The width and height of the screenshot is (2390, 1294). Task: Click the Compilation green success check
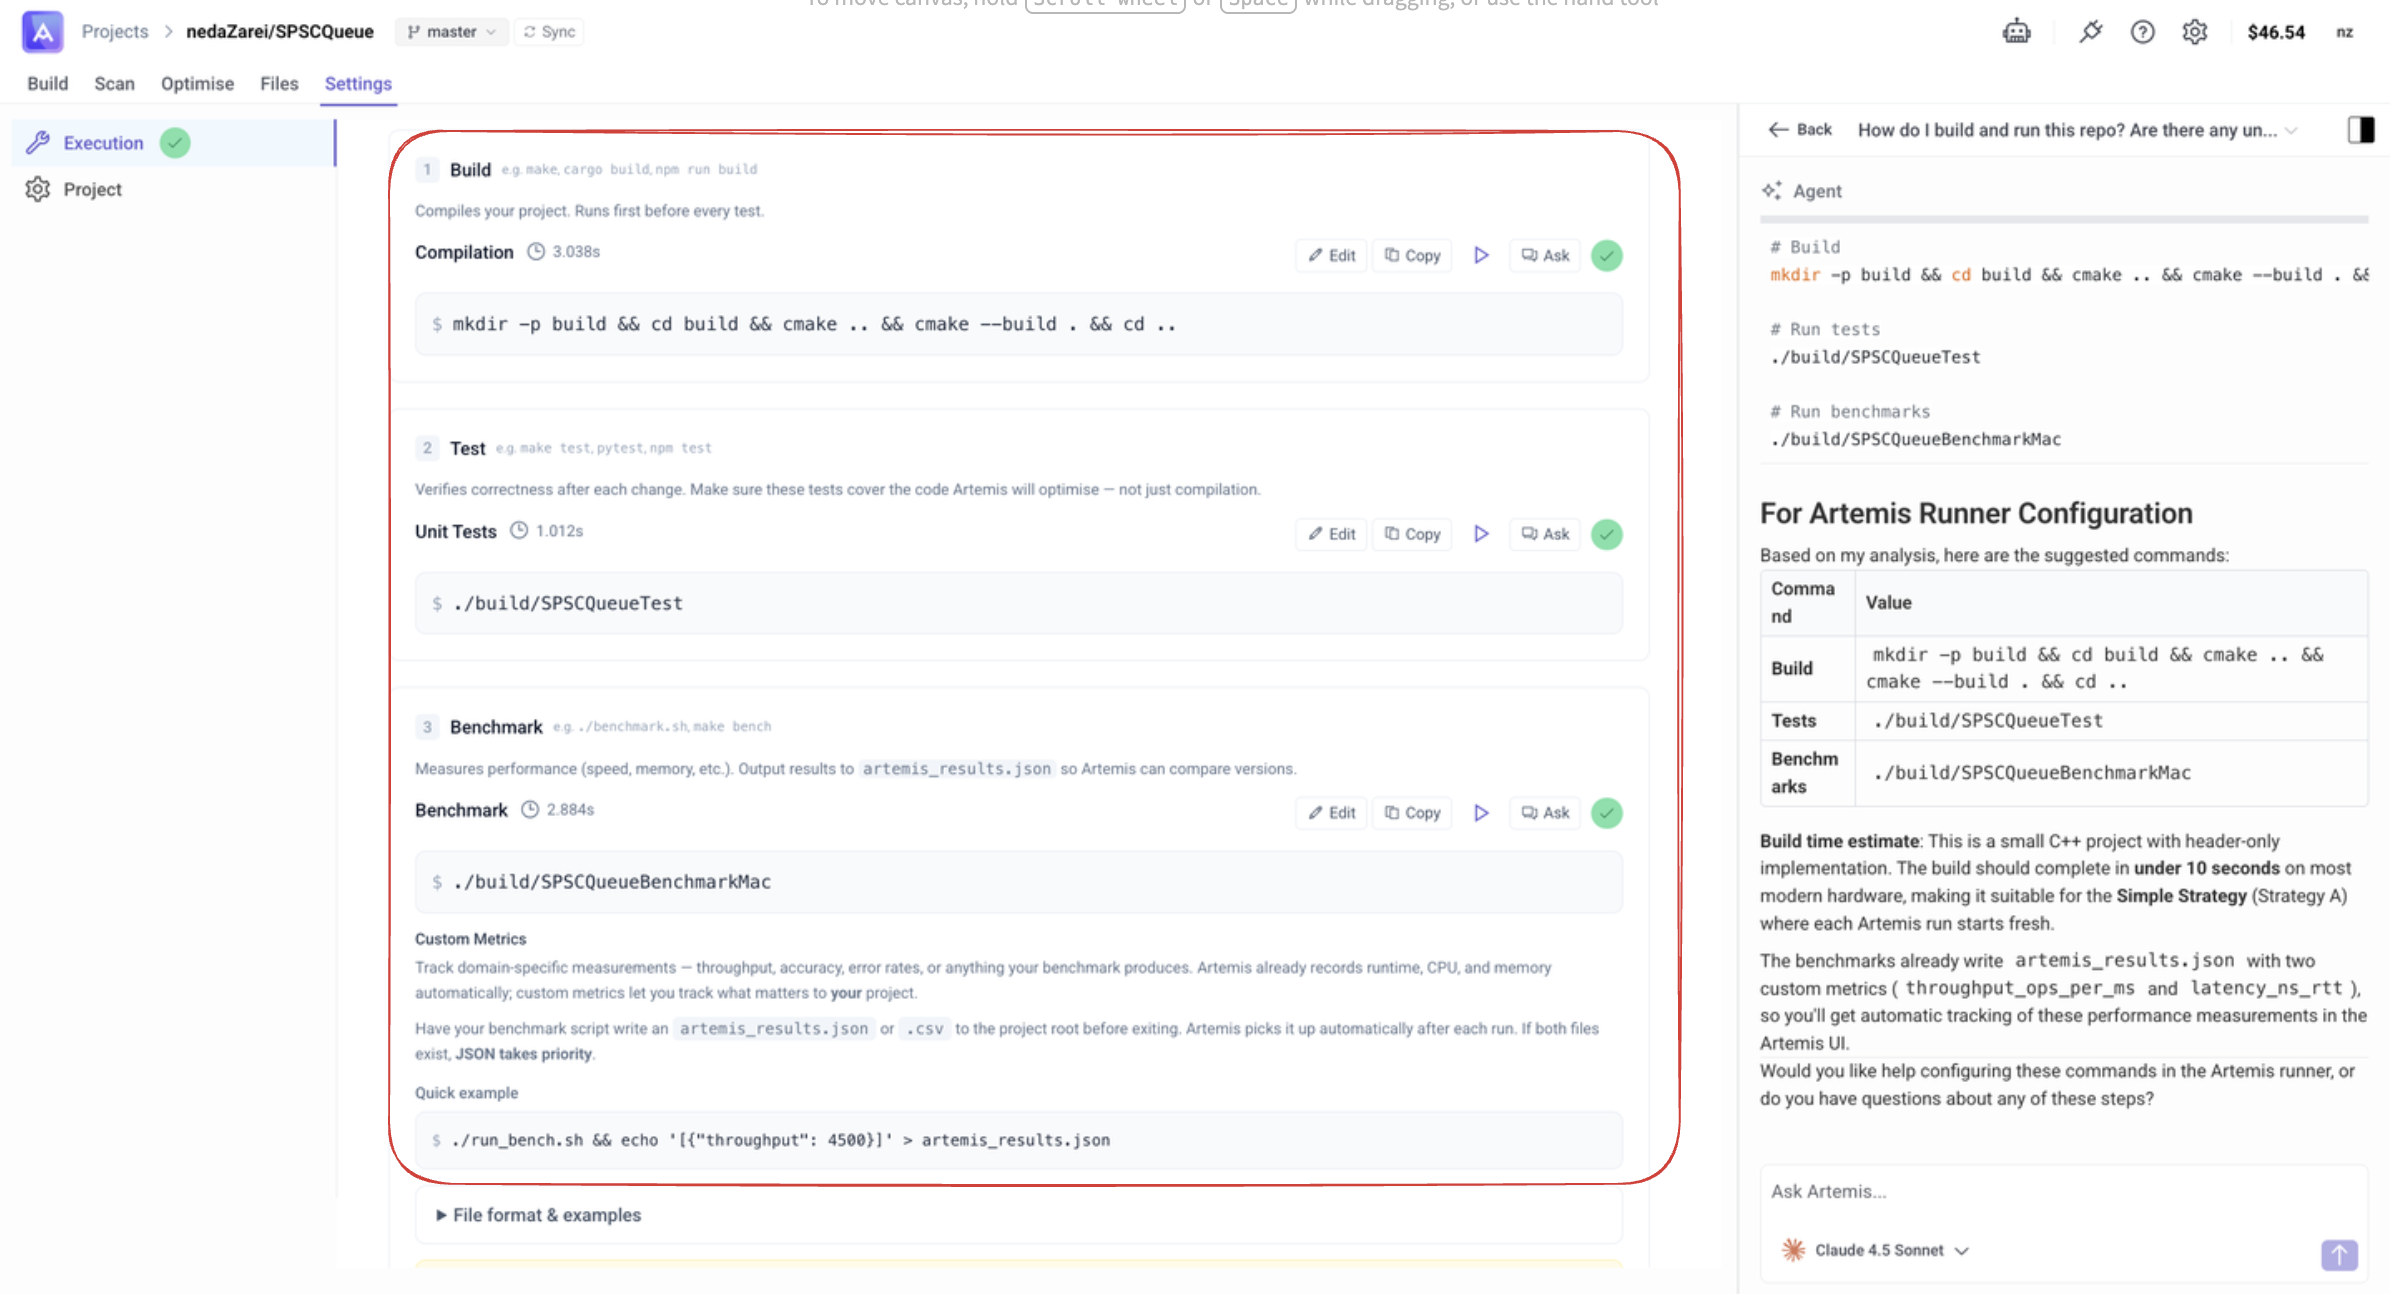click(1606, 255)
